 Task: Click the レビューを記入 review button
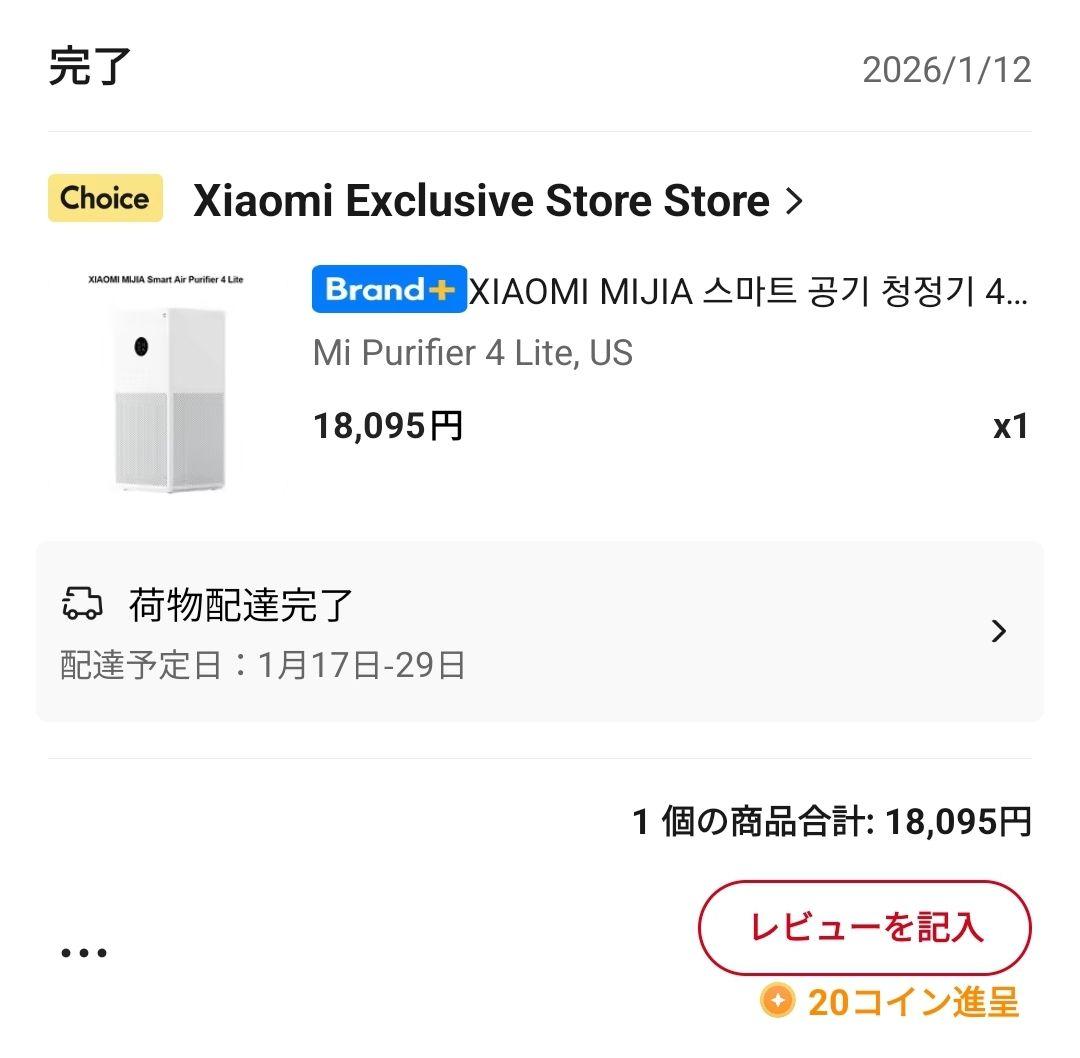click(x=864, y=928)
